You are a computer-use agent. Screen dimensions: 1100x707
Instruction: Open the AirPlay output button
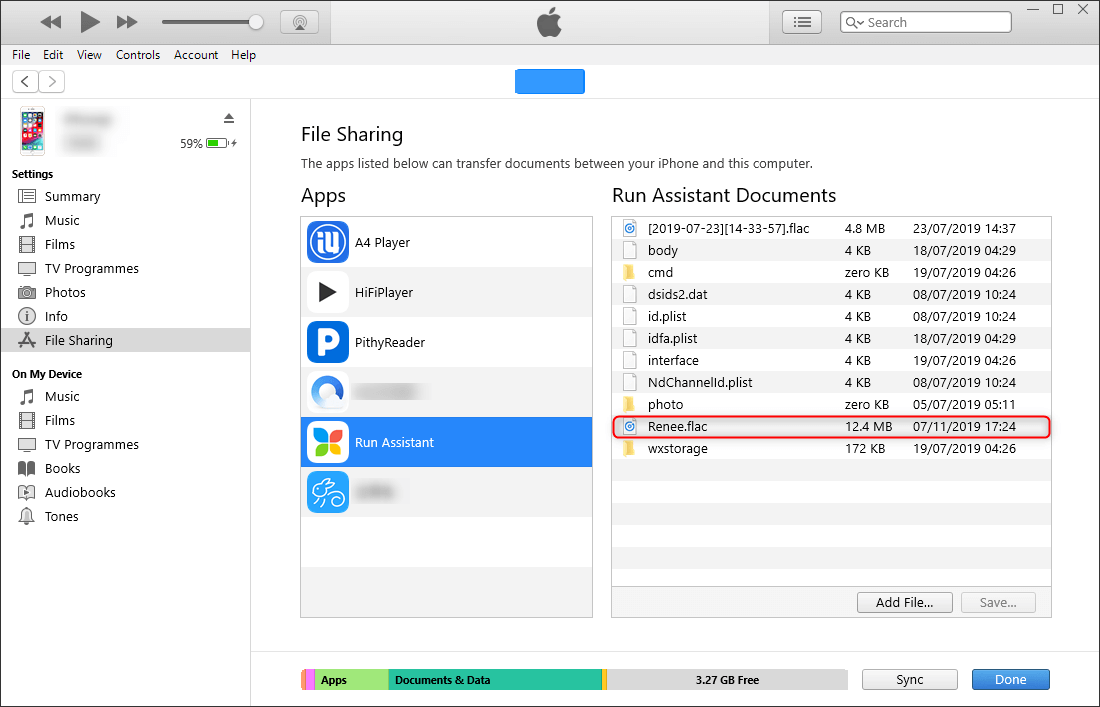[300, 22]
